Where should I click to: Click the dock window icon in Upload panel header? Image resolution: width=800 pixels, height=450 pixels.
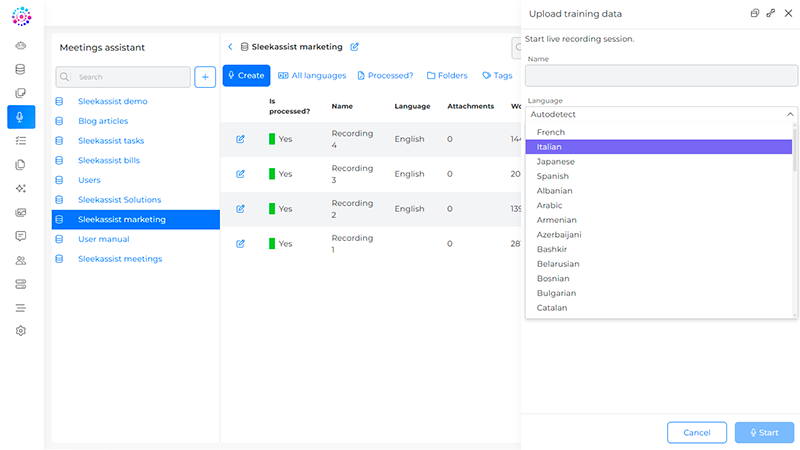tap(755, 13)
